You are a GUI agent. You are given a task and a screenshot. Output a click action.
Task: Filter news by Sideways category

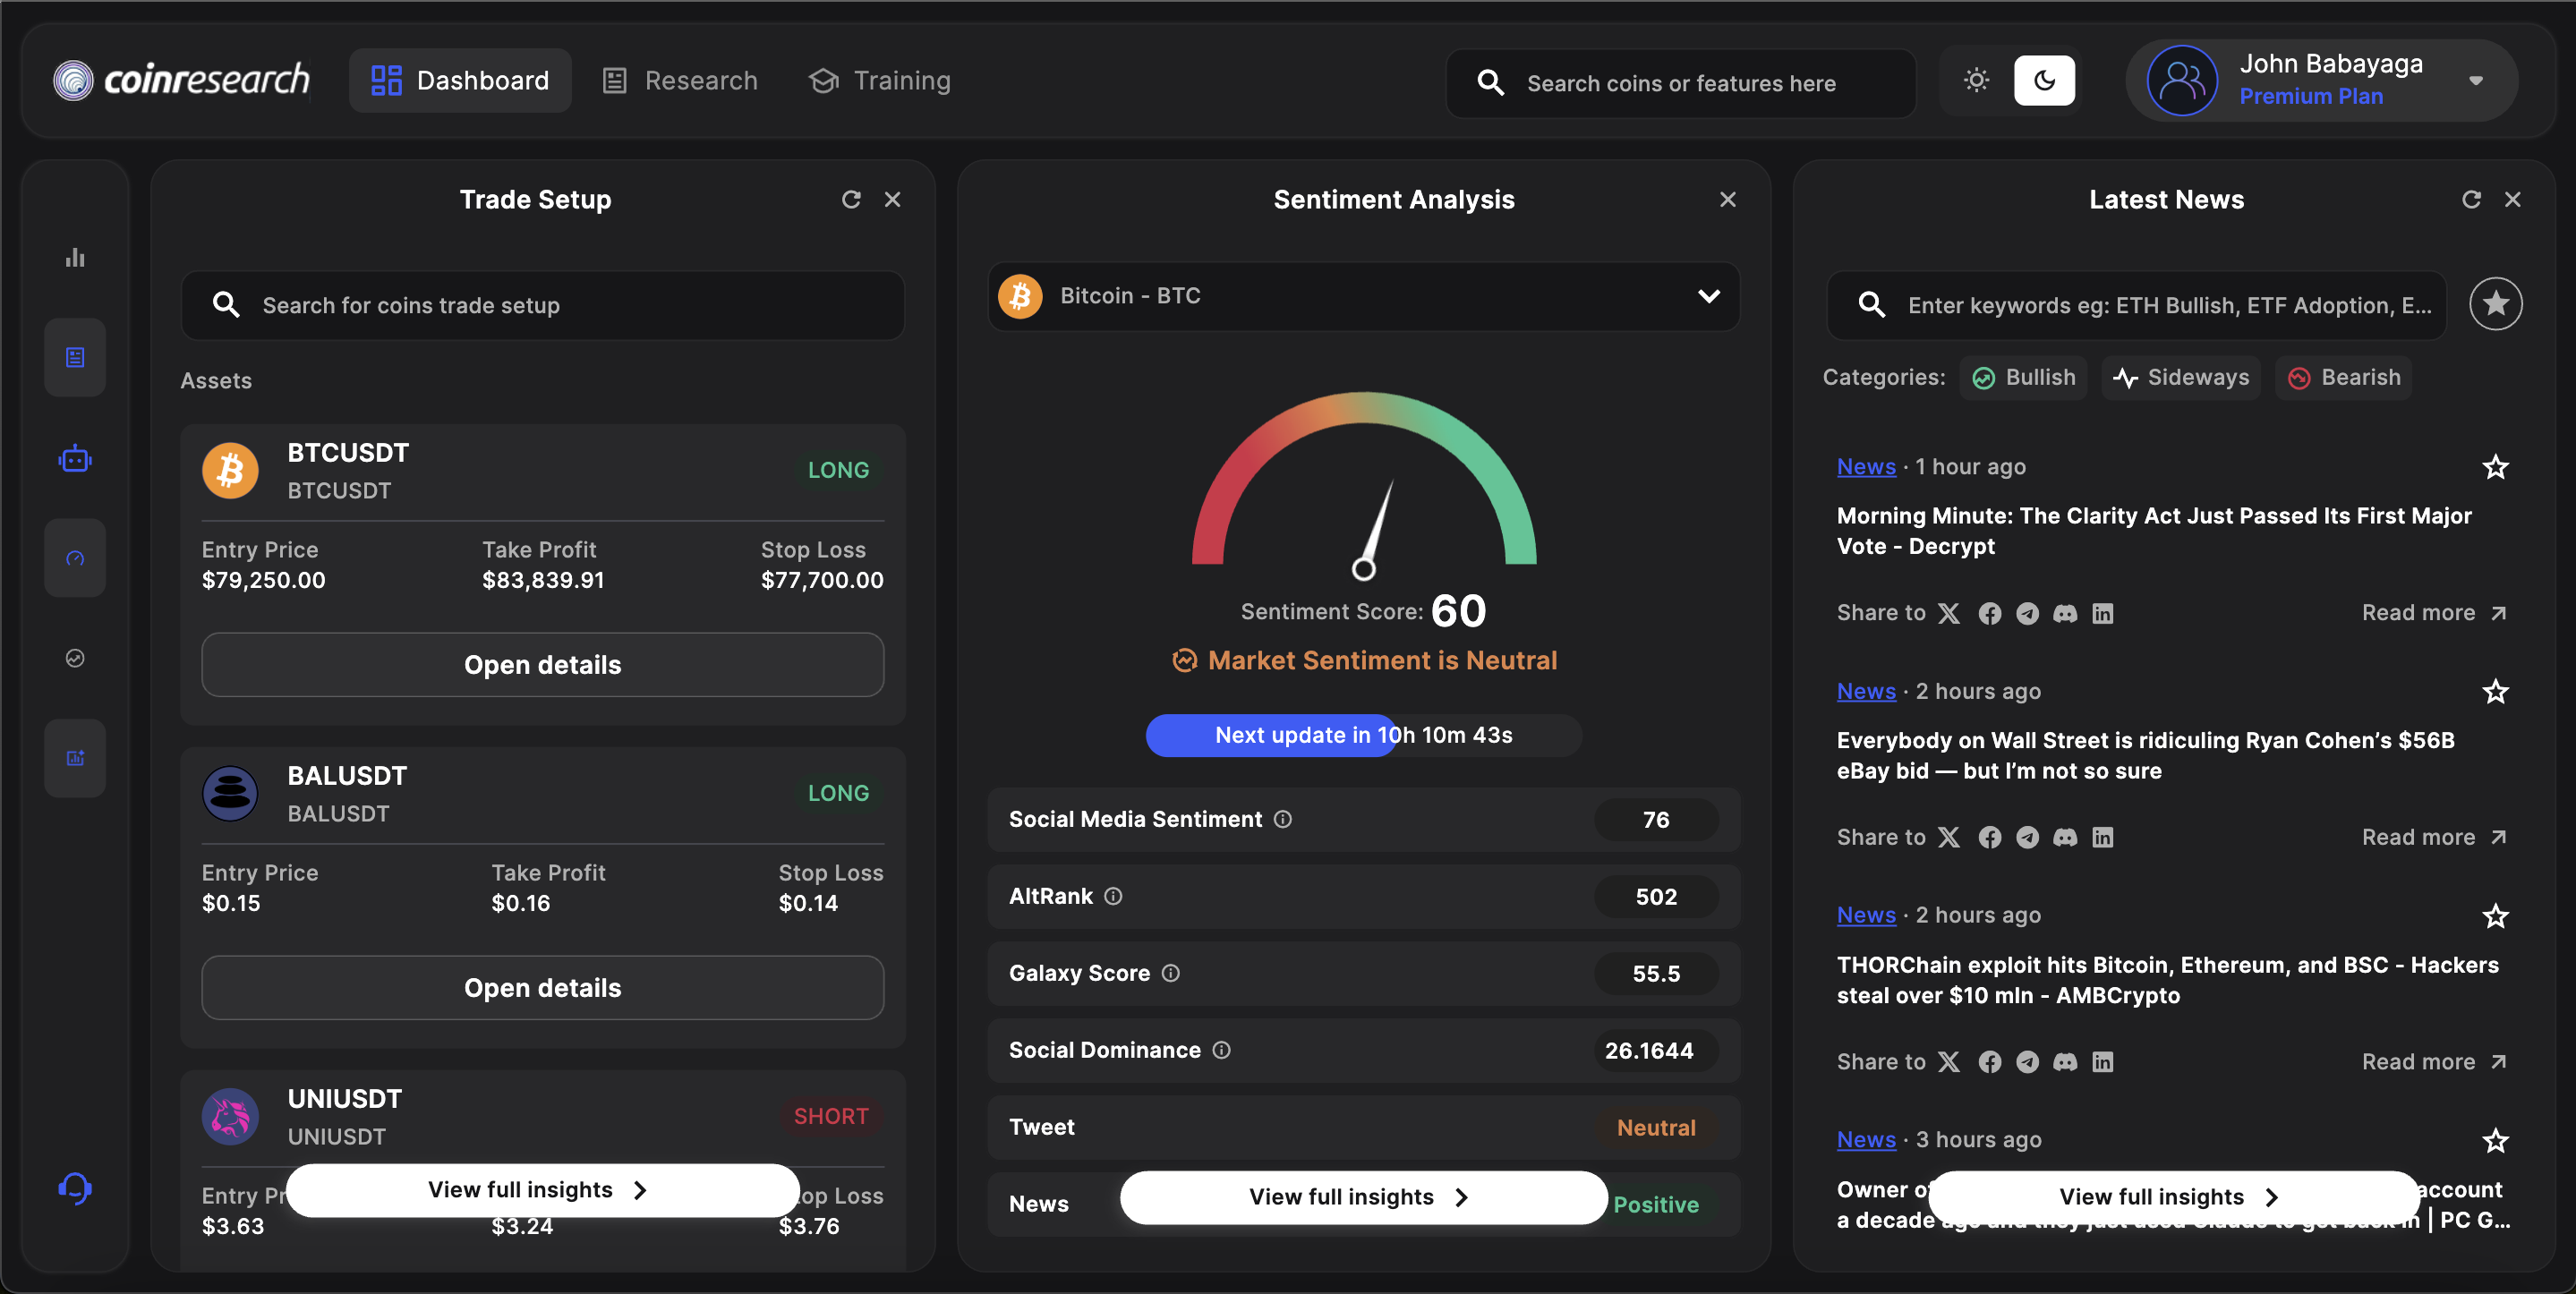(2181, 378)
